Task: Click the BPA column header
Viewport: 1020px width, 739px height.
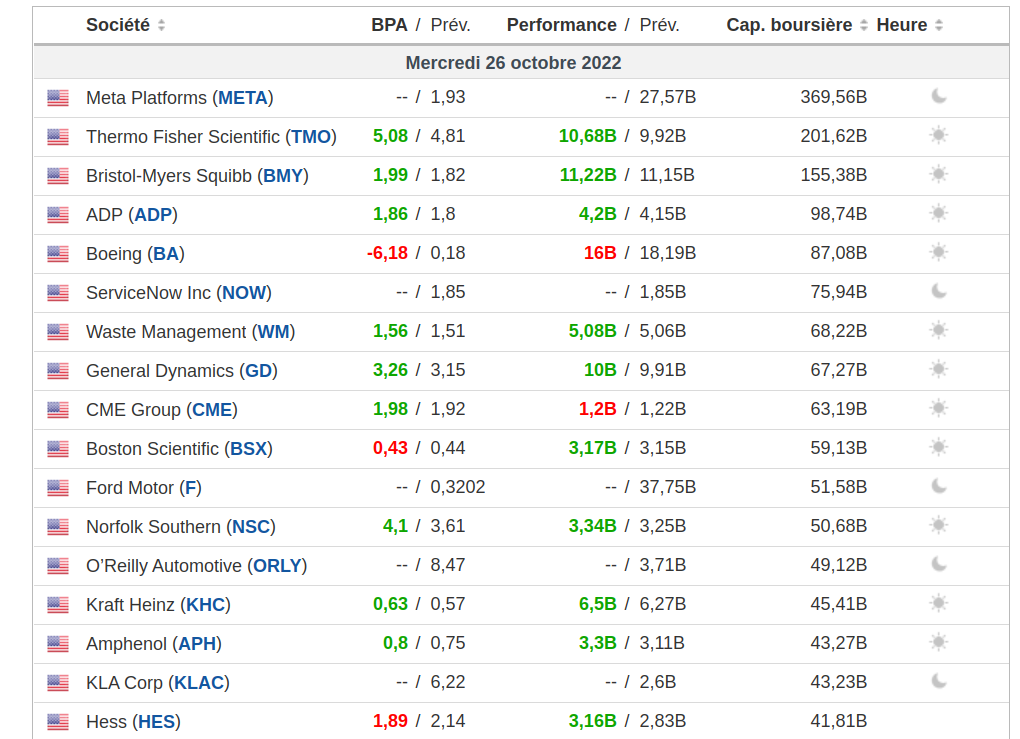Action: (389, 25)
